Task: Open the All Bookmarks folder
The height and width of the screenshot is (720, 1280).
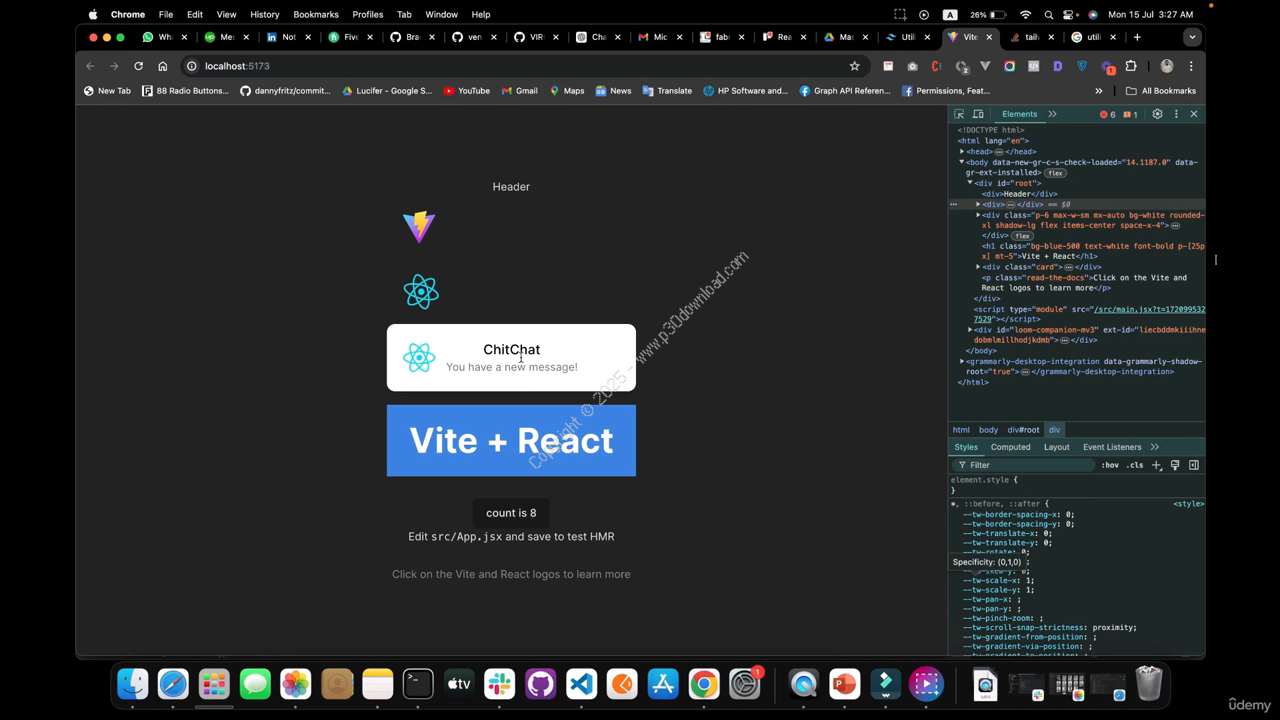Action: 1160,90
